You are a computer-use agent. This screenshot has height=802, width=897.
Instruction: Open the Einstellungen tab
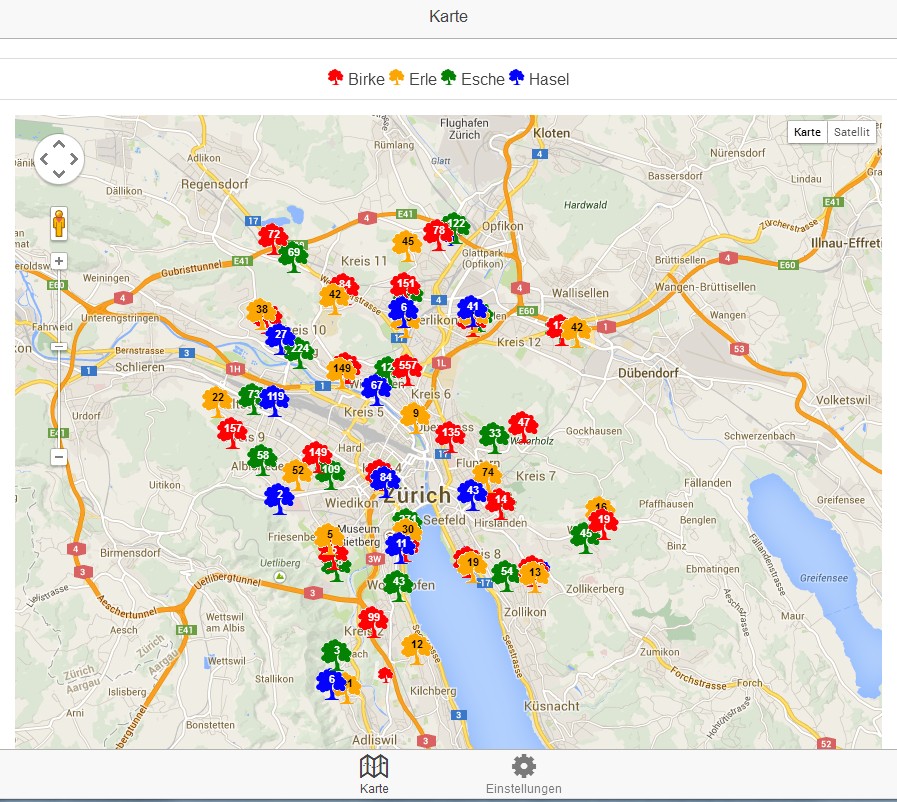point(523,775)
